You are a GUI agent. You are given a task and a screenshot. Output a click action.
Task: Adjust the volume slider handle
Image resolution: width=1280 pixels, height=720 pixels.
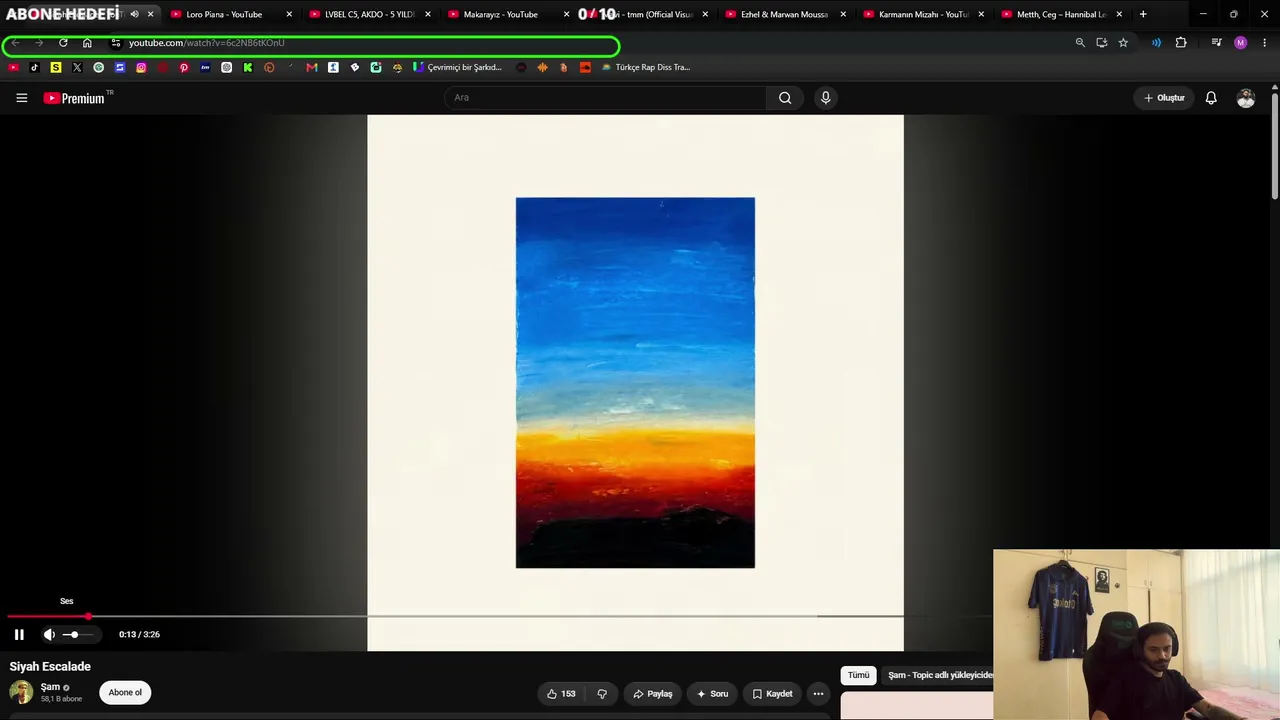point(73,634)
